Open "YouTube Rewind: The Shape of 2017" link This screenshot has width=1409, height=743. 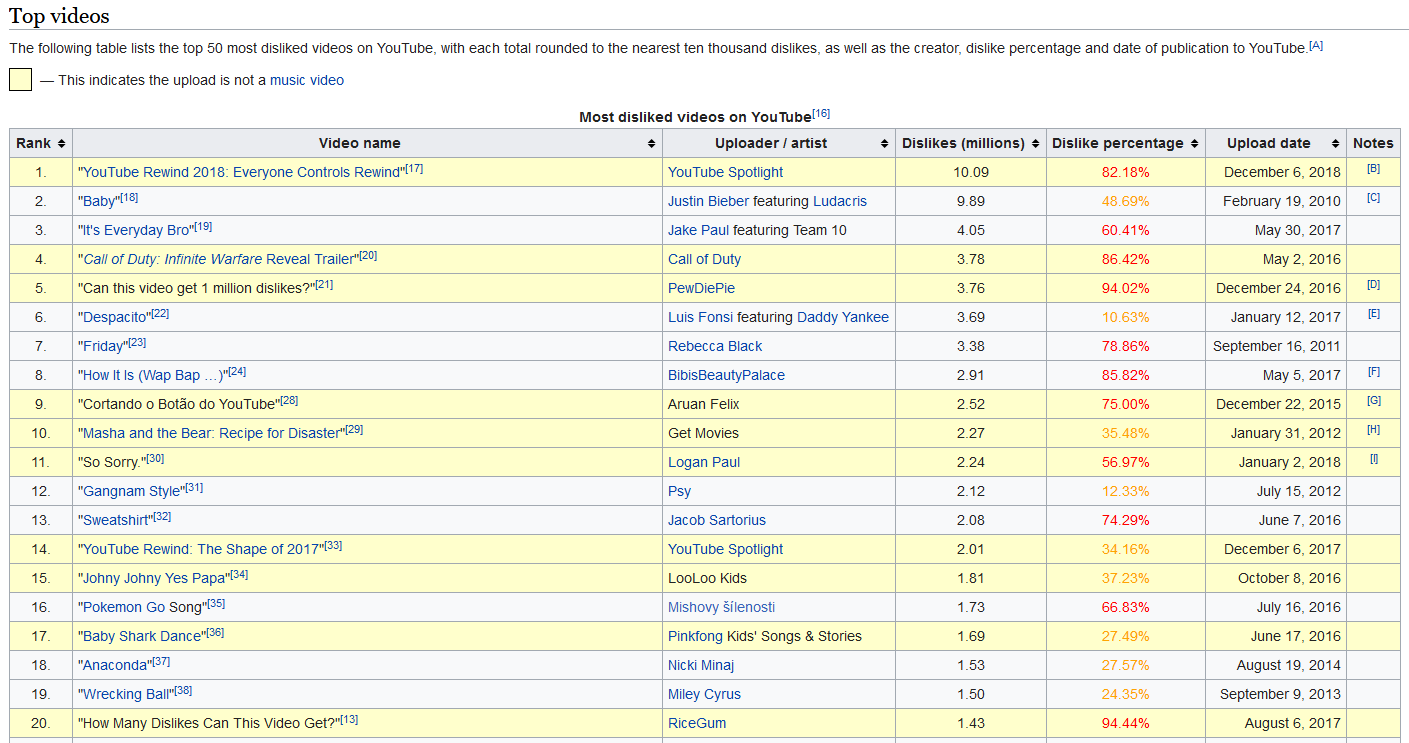201,549
